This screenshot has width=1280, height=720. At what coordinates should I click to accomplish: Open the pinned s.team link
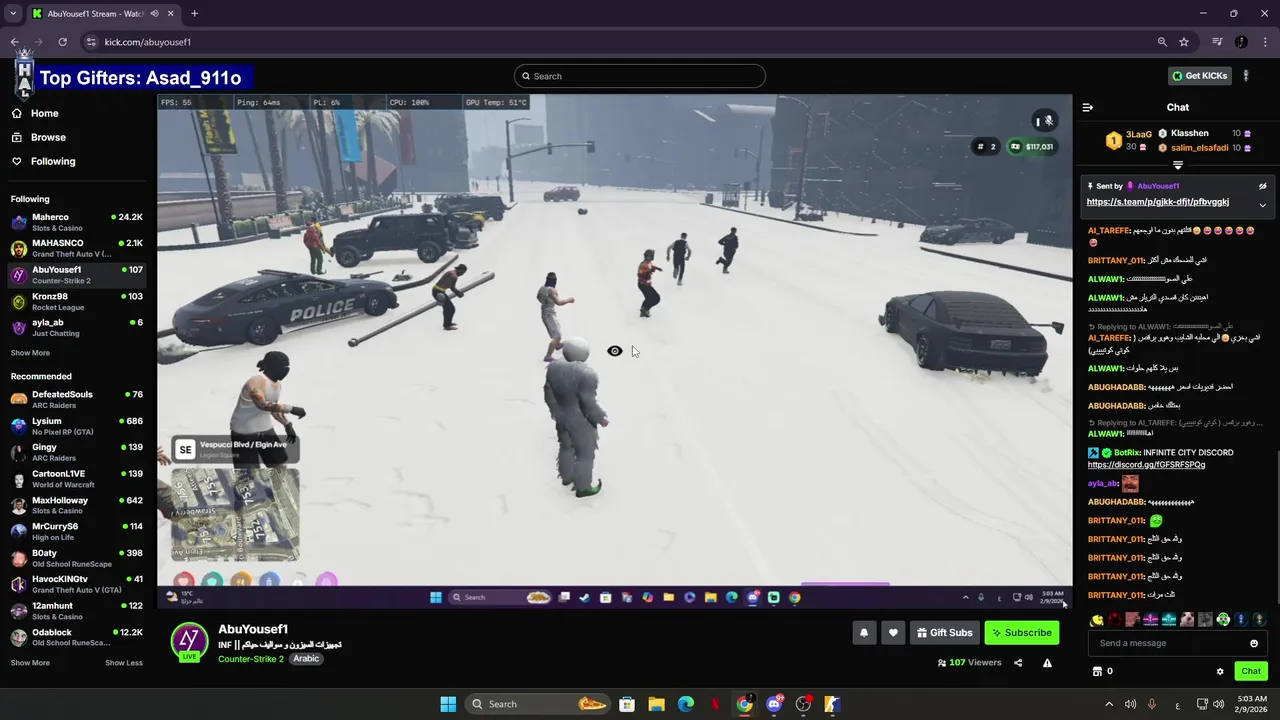click(x=1157, y=202)
